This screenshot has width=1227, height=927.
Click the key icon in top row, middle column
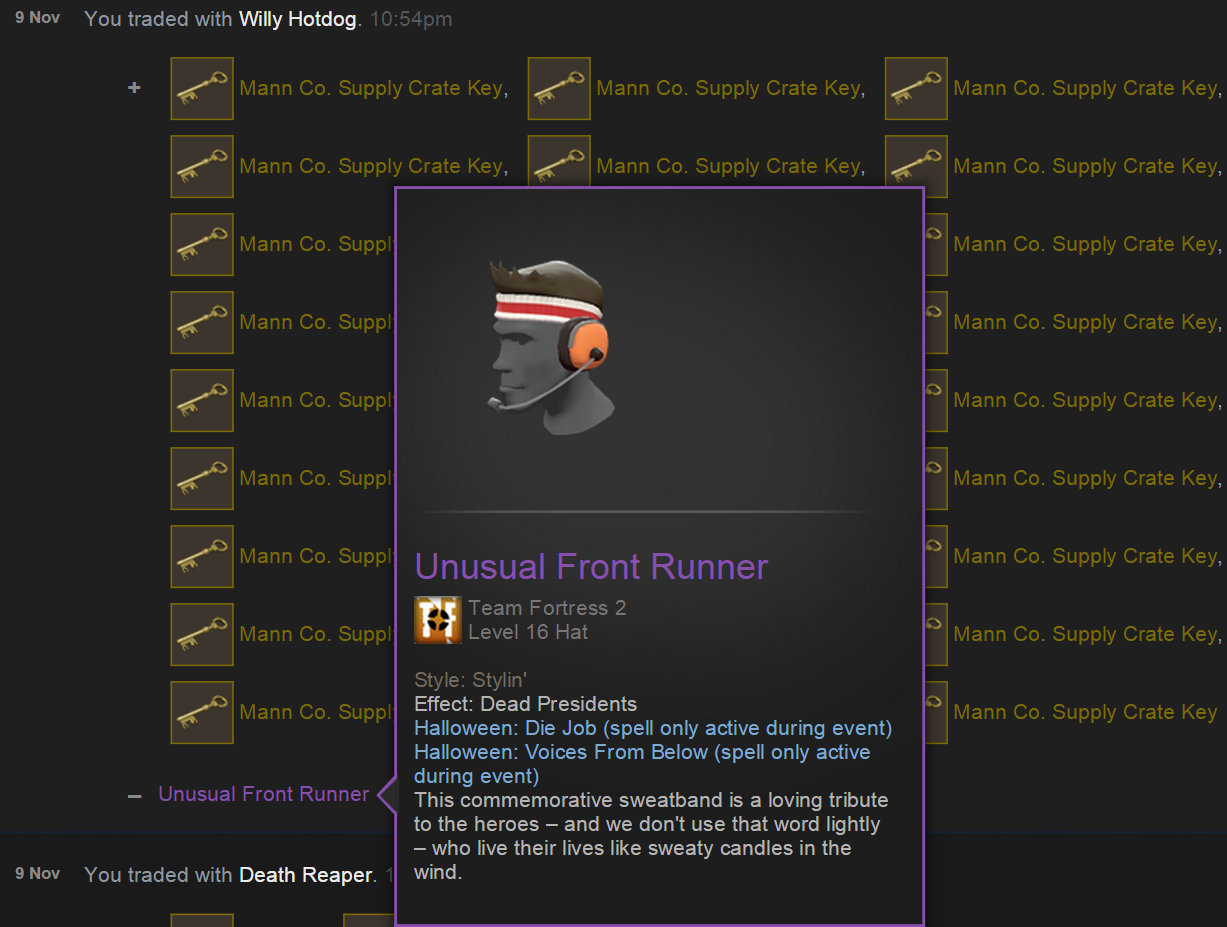(559, 89)
